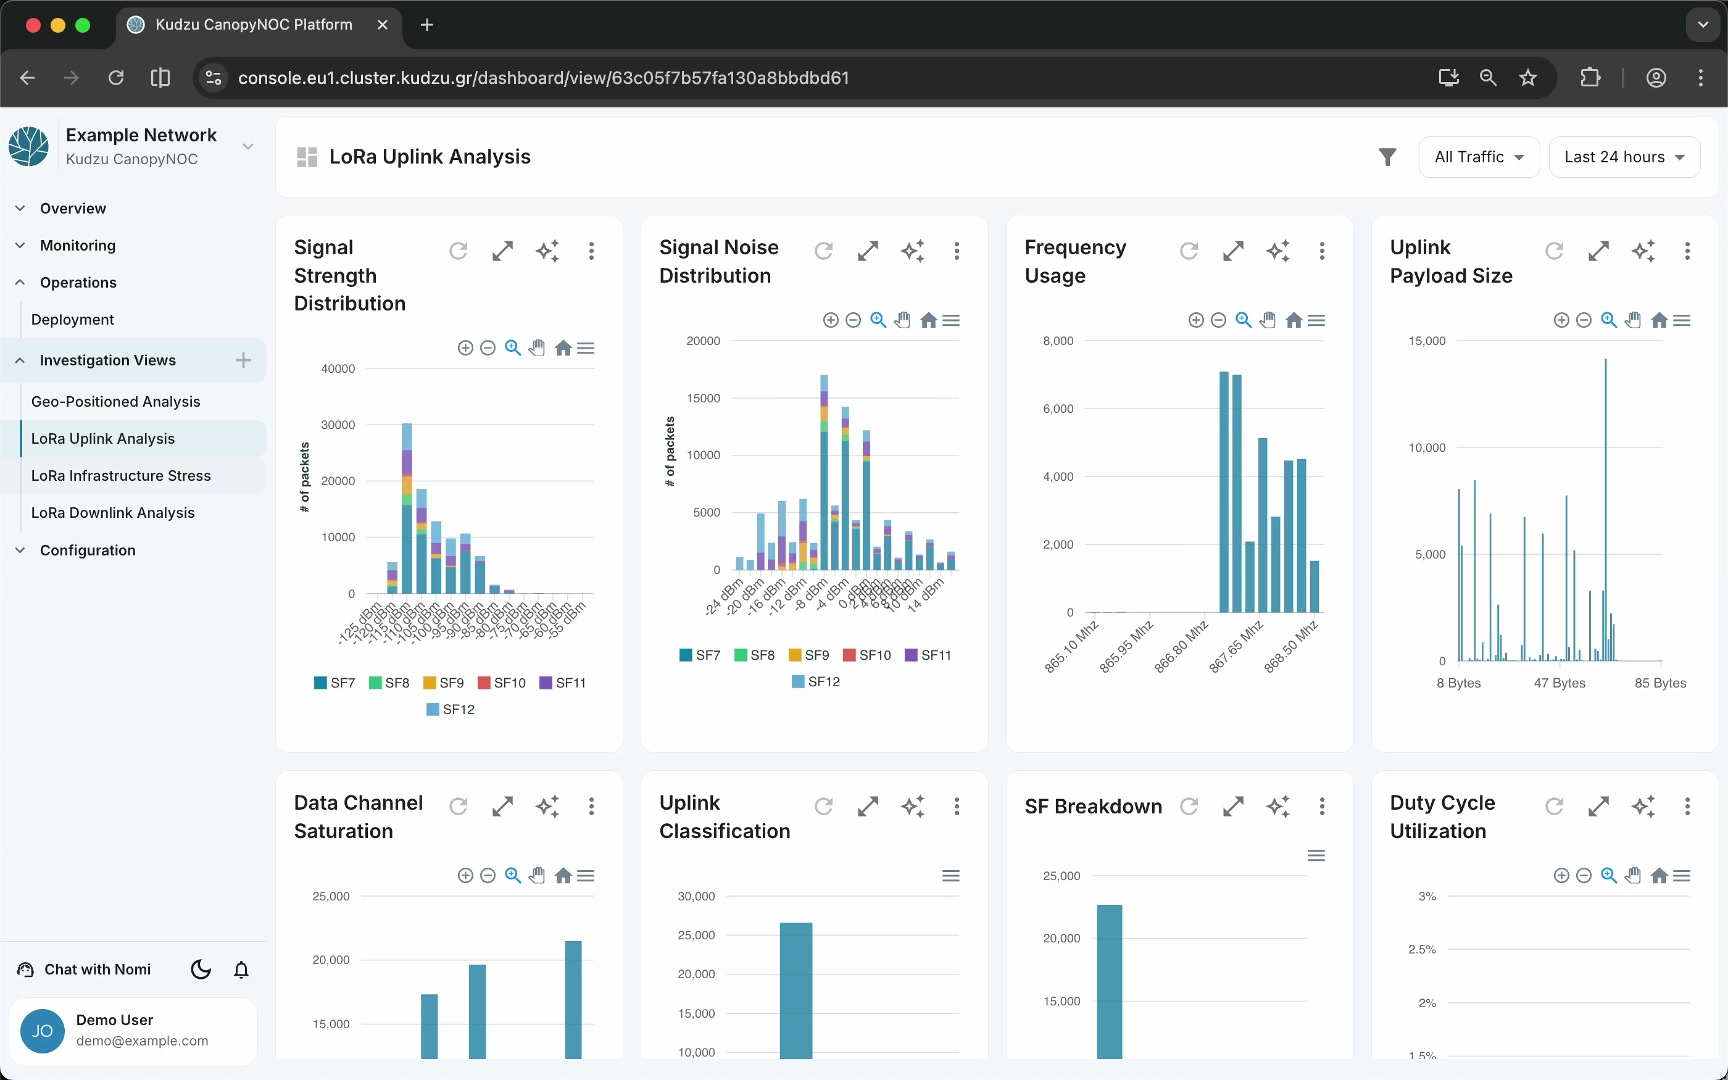This screenshot has height=1080, width=1728.
Task: Open Demo User account card
Action: (133, 1031)
